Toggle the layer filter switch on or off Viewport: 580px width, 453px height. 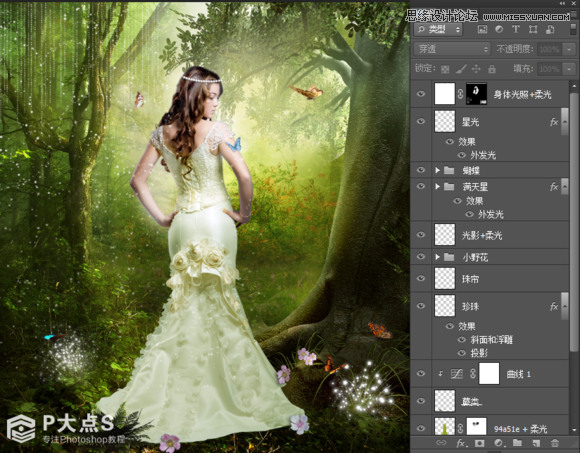pos(573,30)
